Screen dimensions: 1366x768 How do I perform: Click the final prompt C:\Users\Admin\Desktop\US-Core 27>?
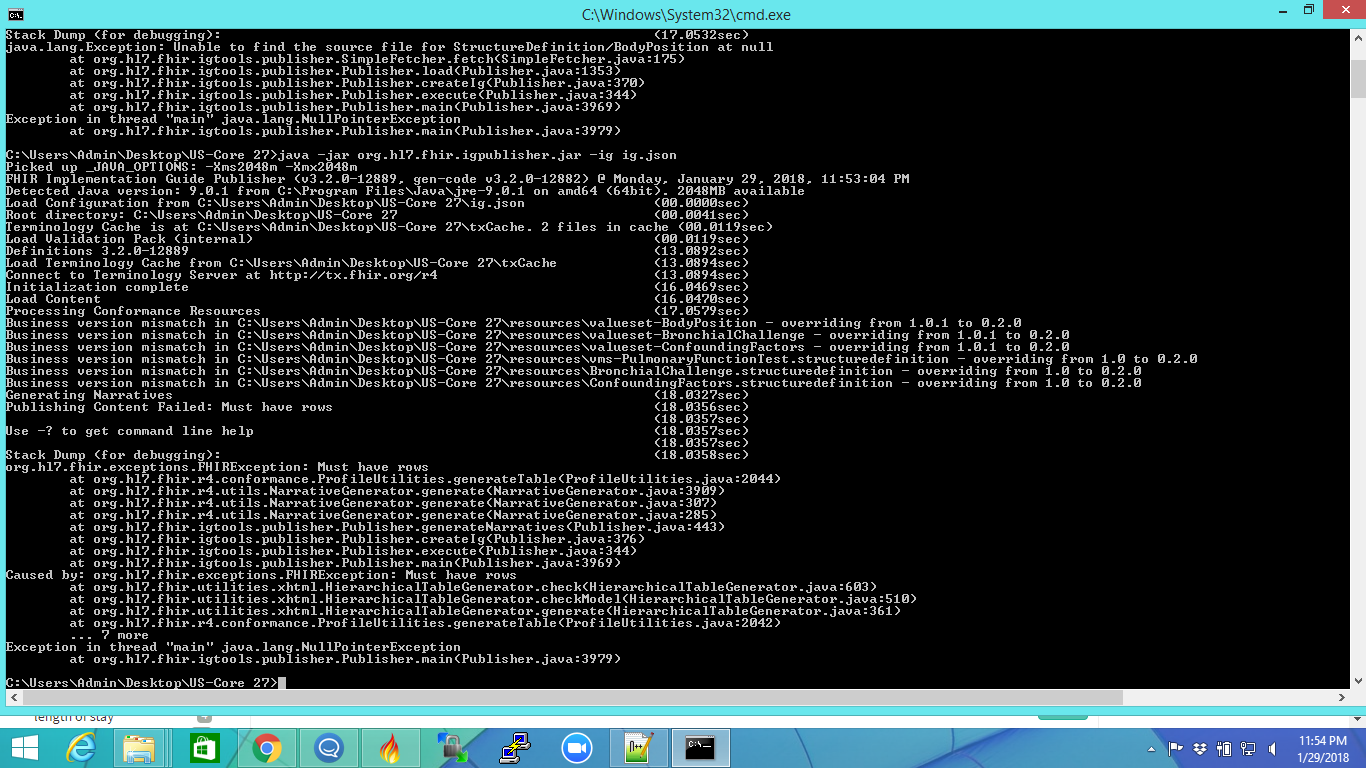(x=141, y=683)
